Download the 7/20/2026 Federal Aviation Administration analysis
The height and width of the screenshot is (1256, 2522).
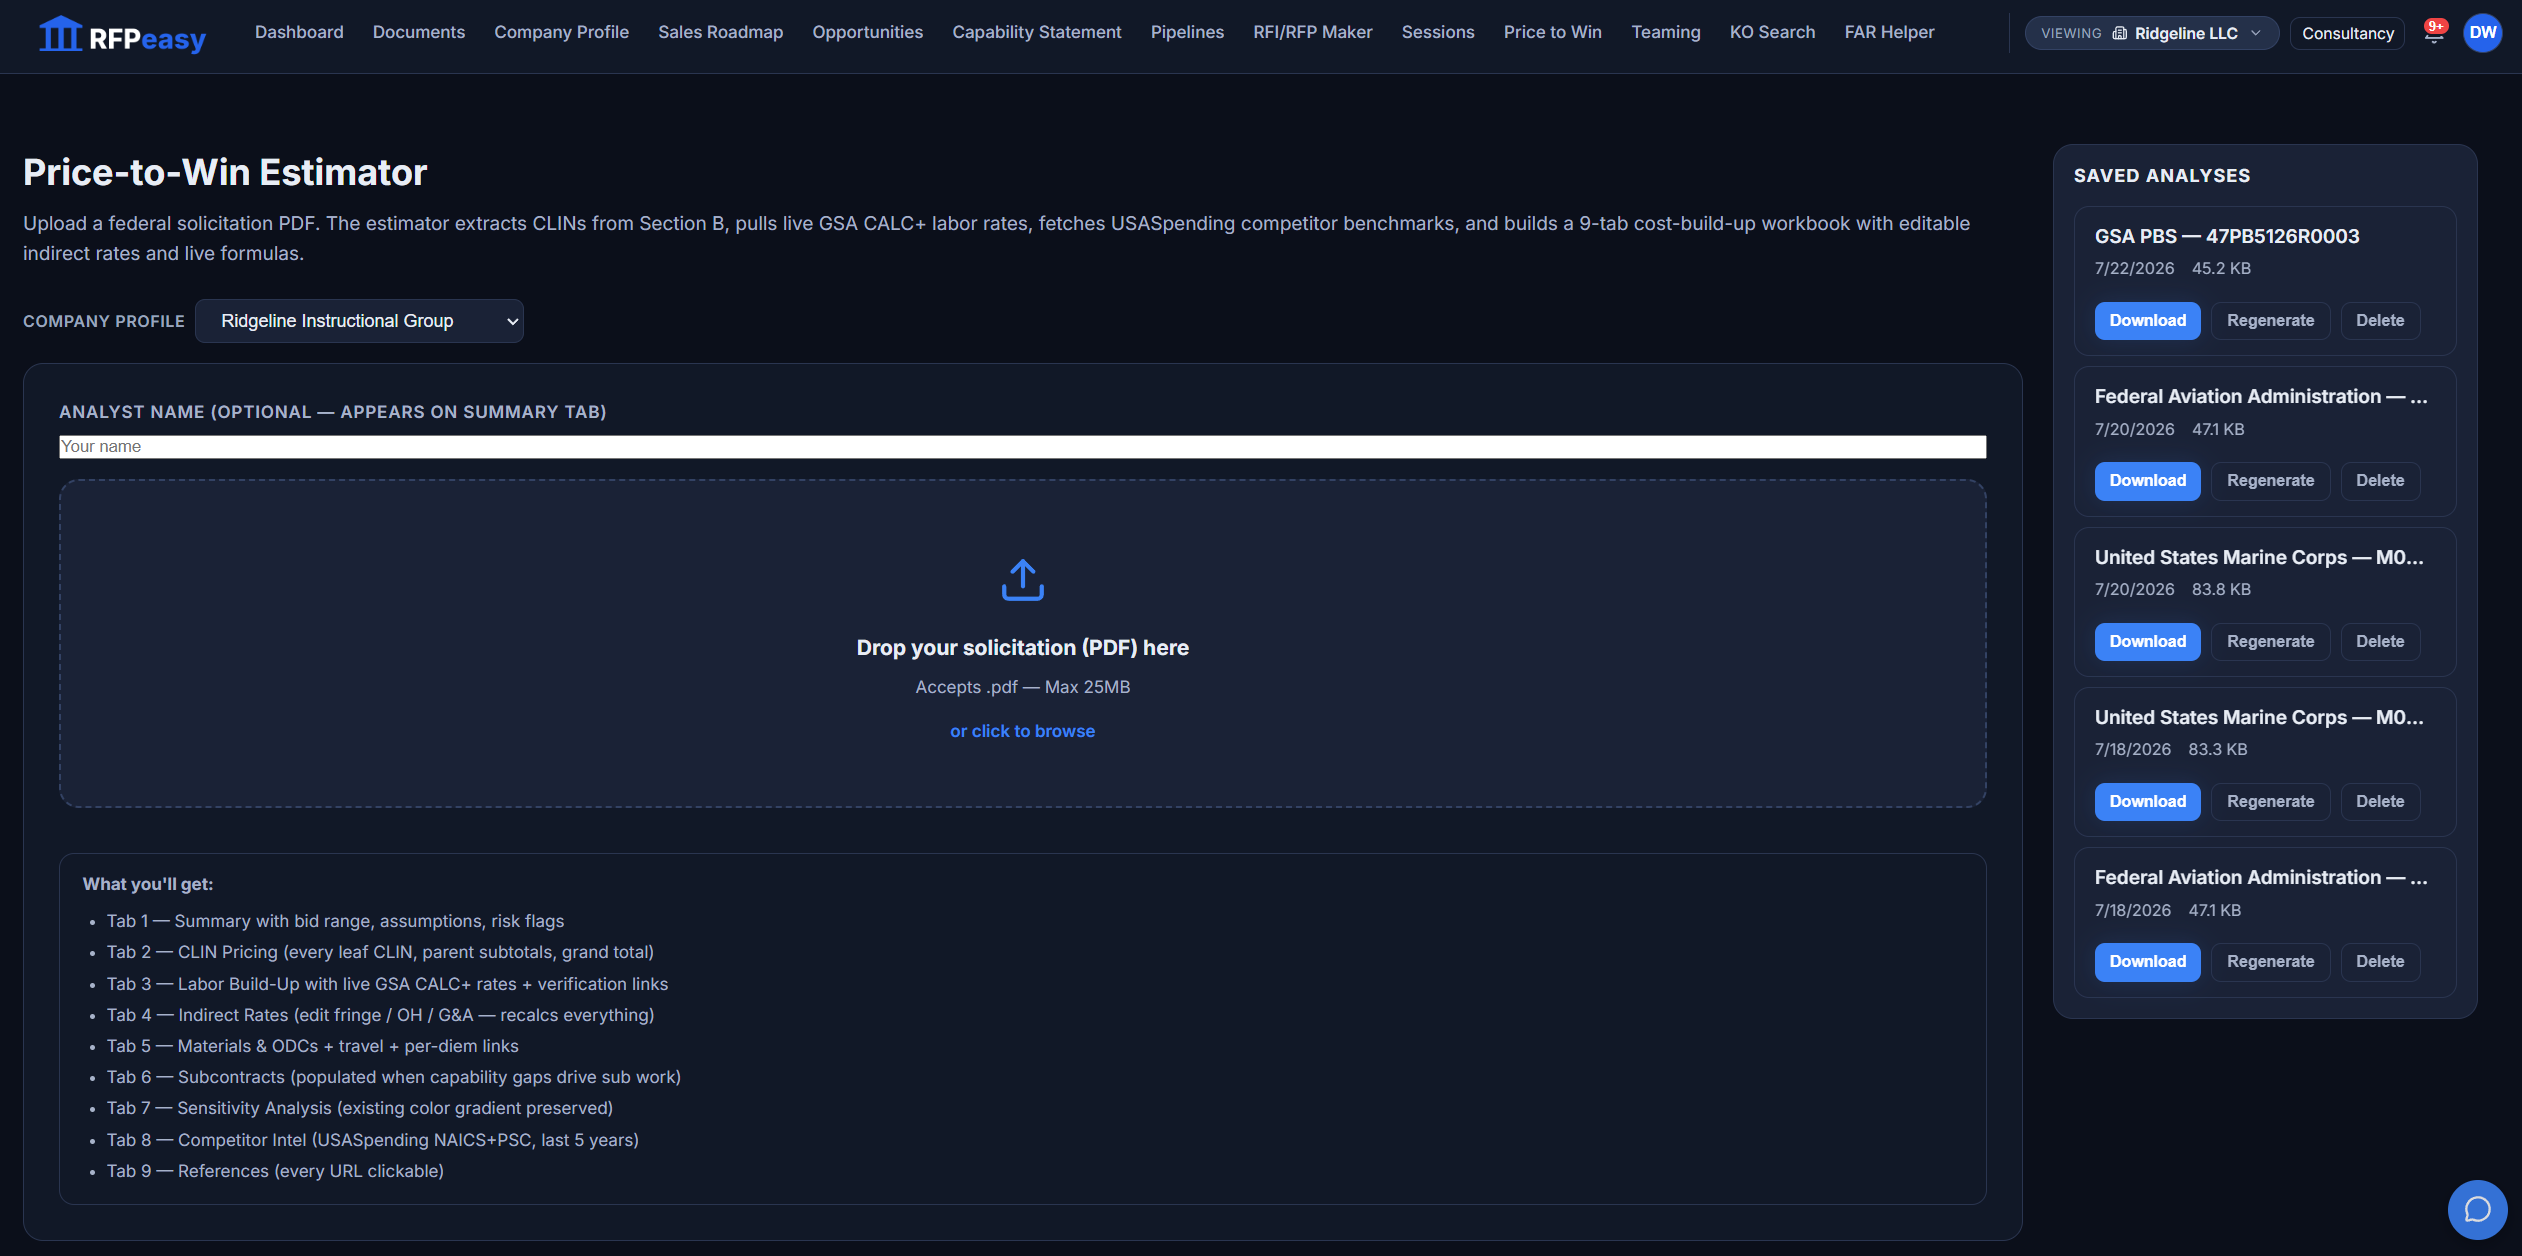2147,481
